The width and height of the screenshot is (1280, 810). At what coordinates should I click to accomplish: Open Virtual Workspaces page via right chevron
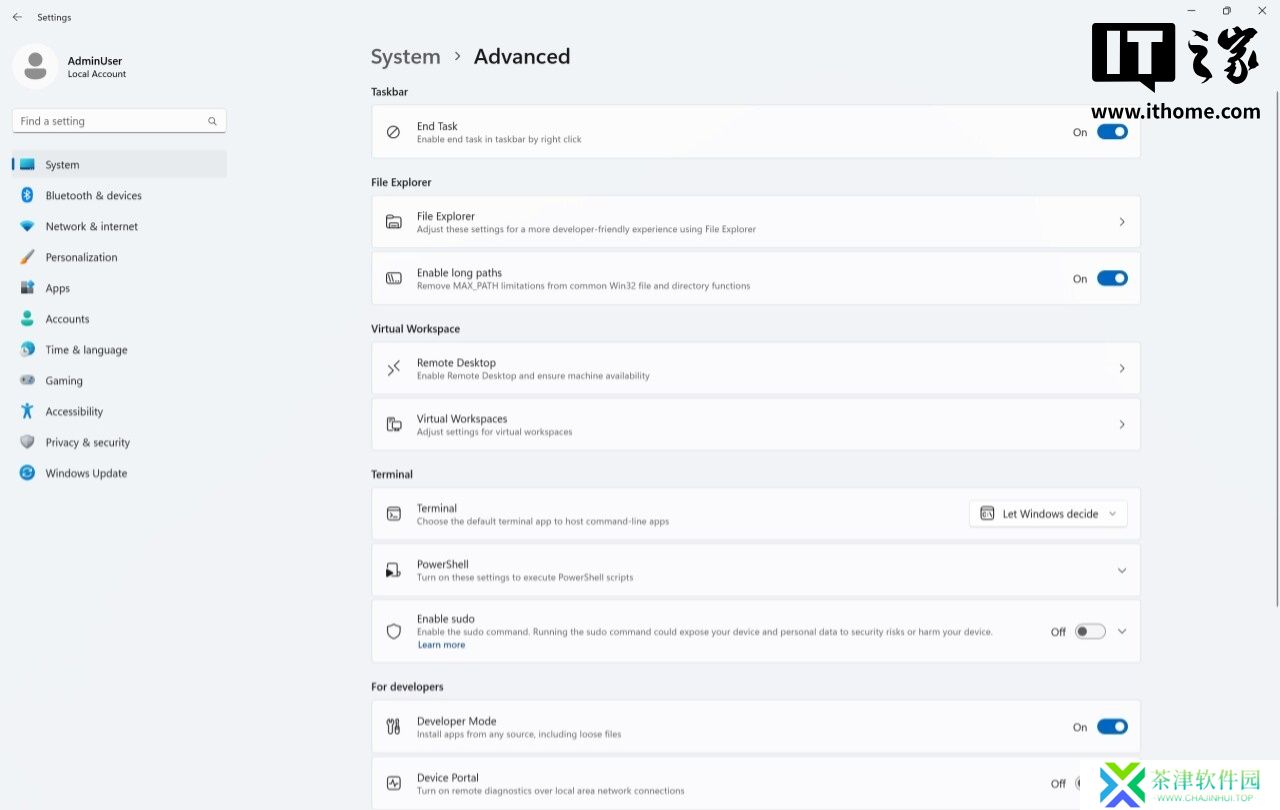point(1122,424)
